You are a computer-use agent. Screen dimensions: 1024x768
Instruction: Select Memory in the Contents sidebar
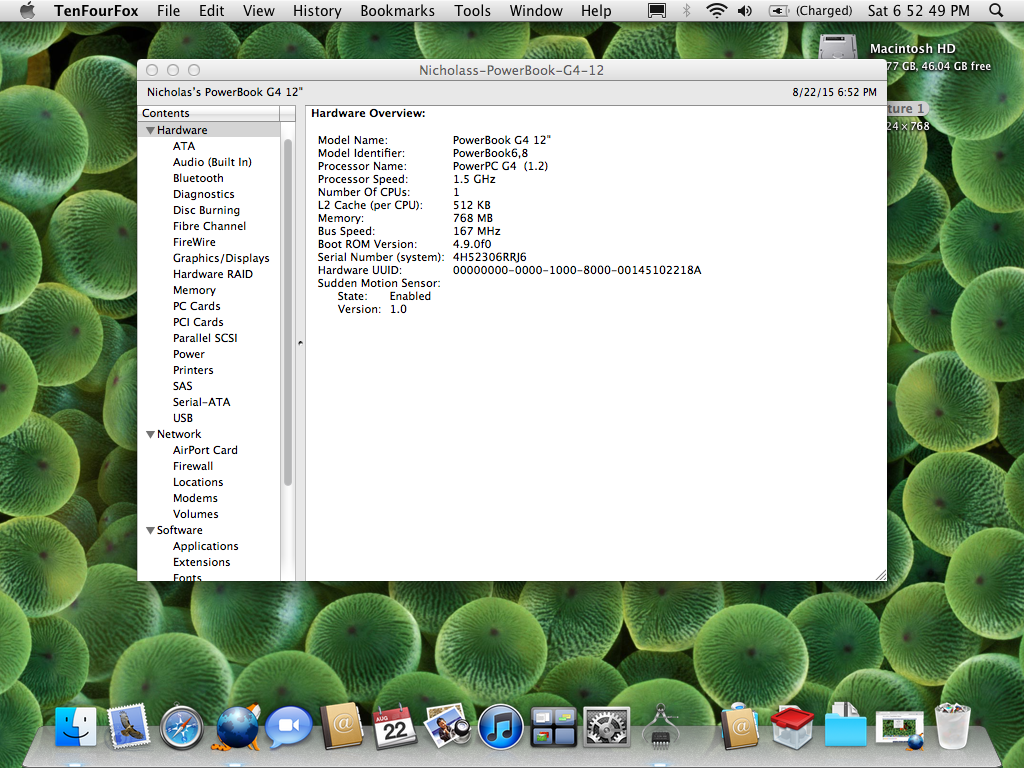(194, 290)
